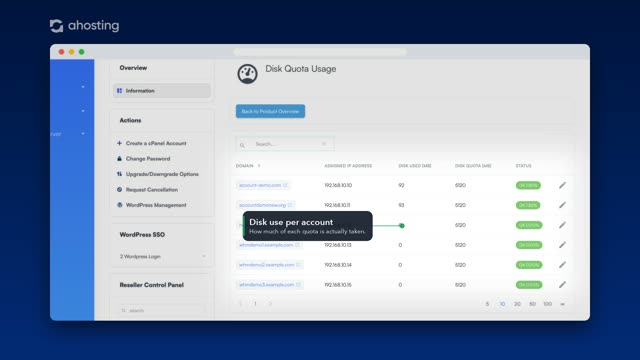Image resolution: width=640 pixels, height=360 pixels.
Task: Open the whmdemo1.example.com domain link
Action: [266, 245]
